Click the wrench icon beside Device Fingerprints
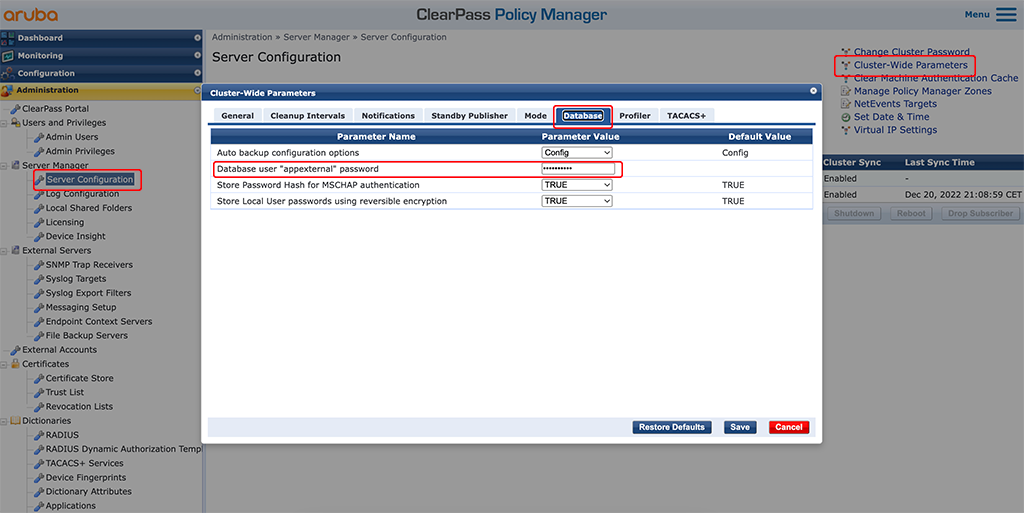The width and height of the screenshot is (1024, 513). [39, 478]
